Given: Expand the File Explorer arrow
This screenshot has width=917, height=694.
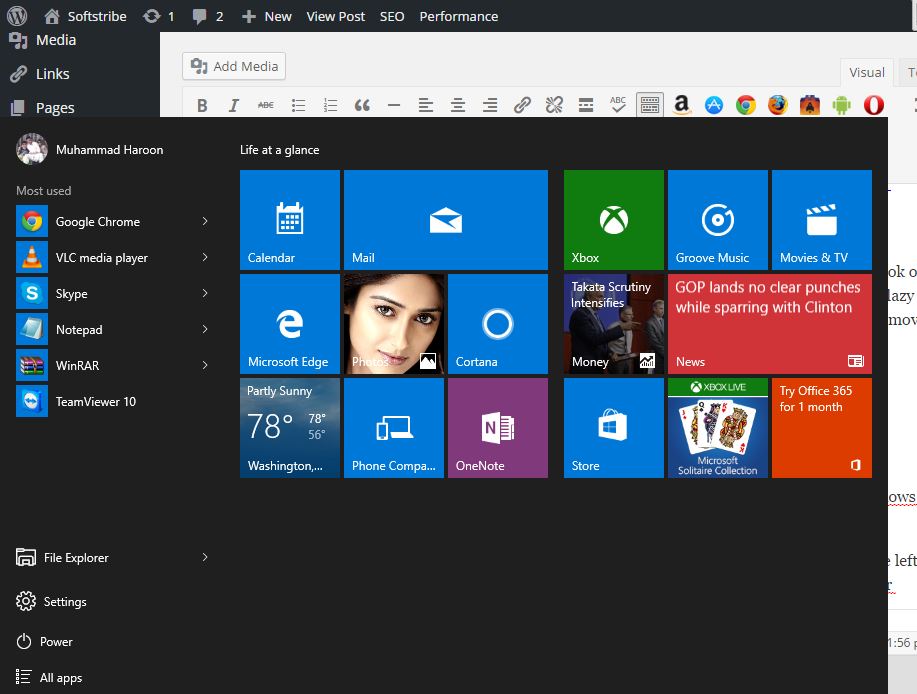Looking at the screenshot, I should click(205, 558).
